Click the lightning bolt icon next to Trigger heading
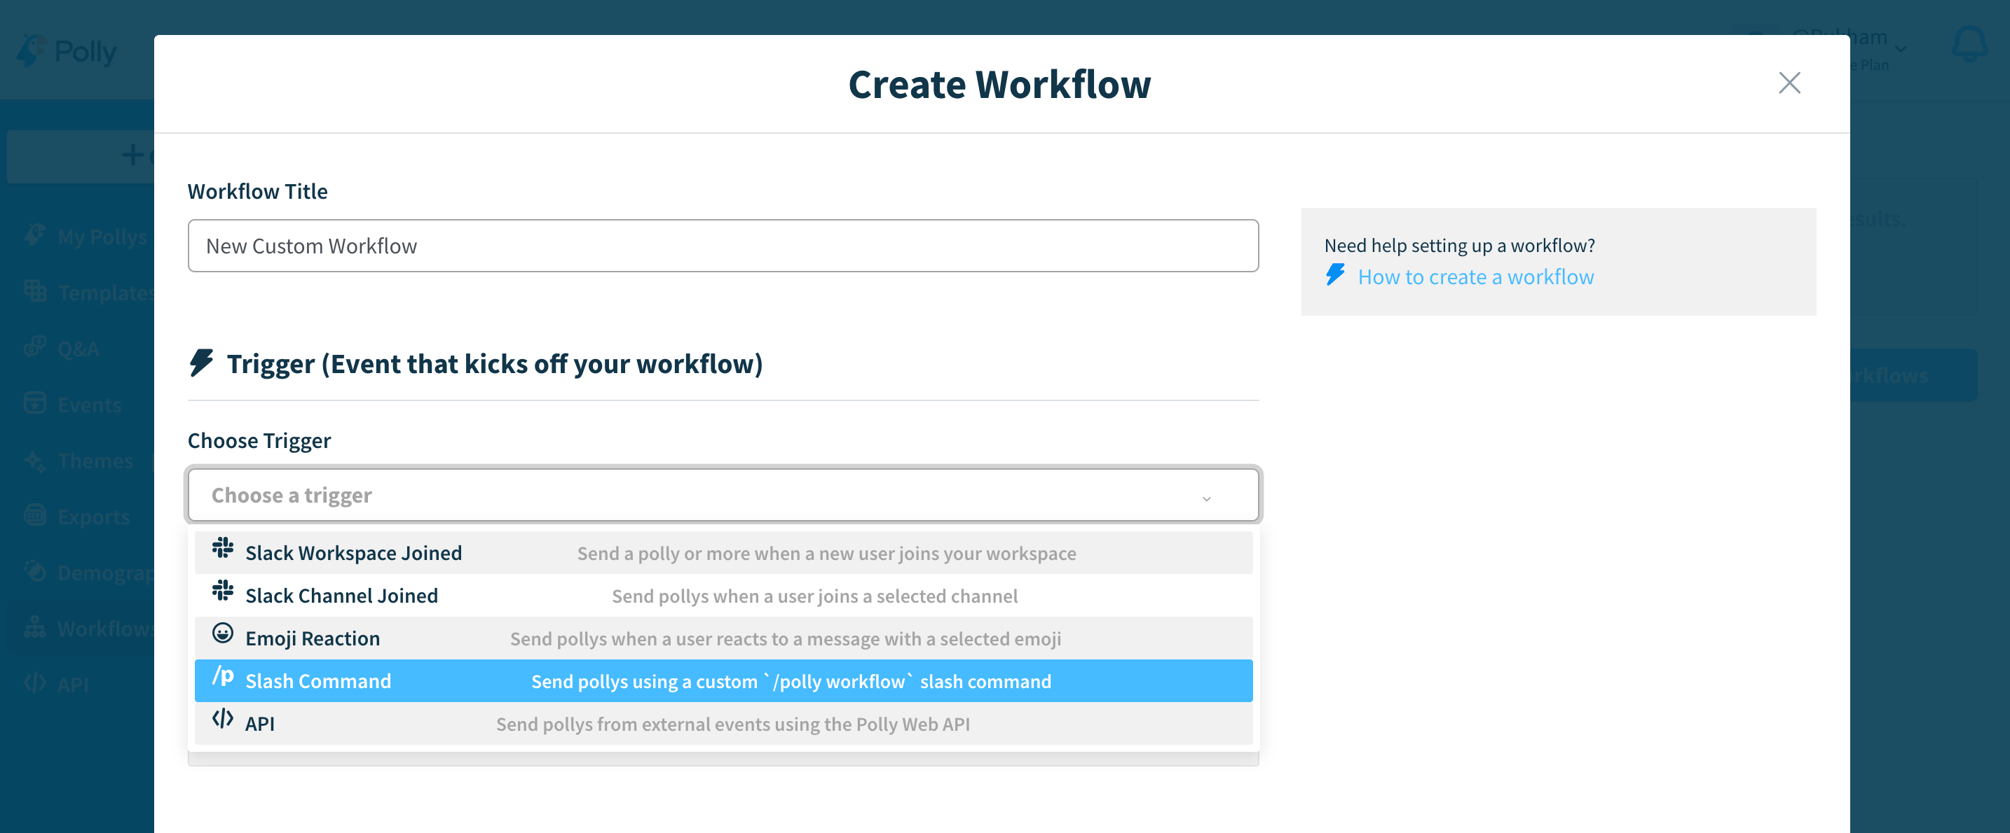Viewport: 2010px width, 833px height. tap(201, 362)
